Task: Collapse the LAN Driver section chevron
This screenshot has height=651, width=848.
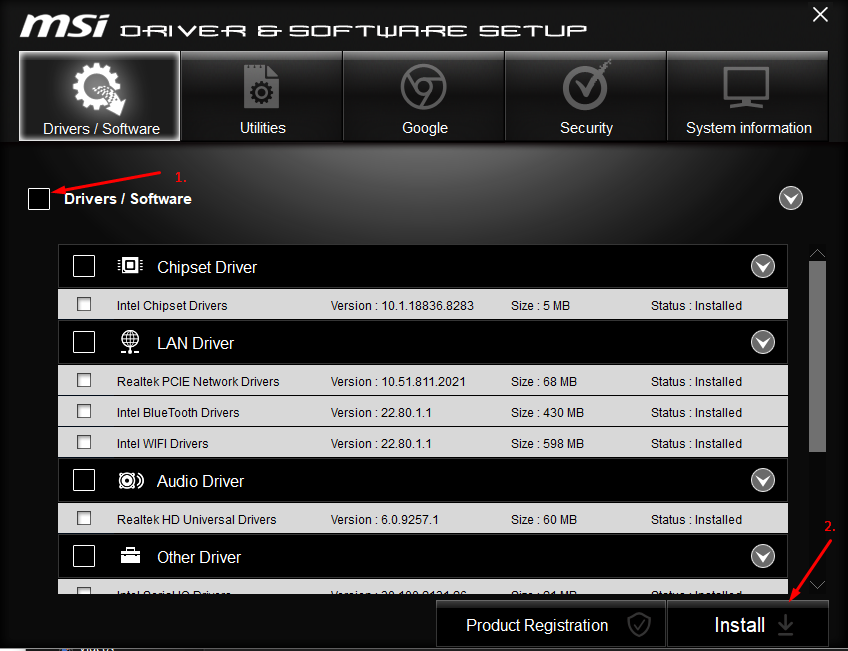Action: [x=763, y=341]
